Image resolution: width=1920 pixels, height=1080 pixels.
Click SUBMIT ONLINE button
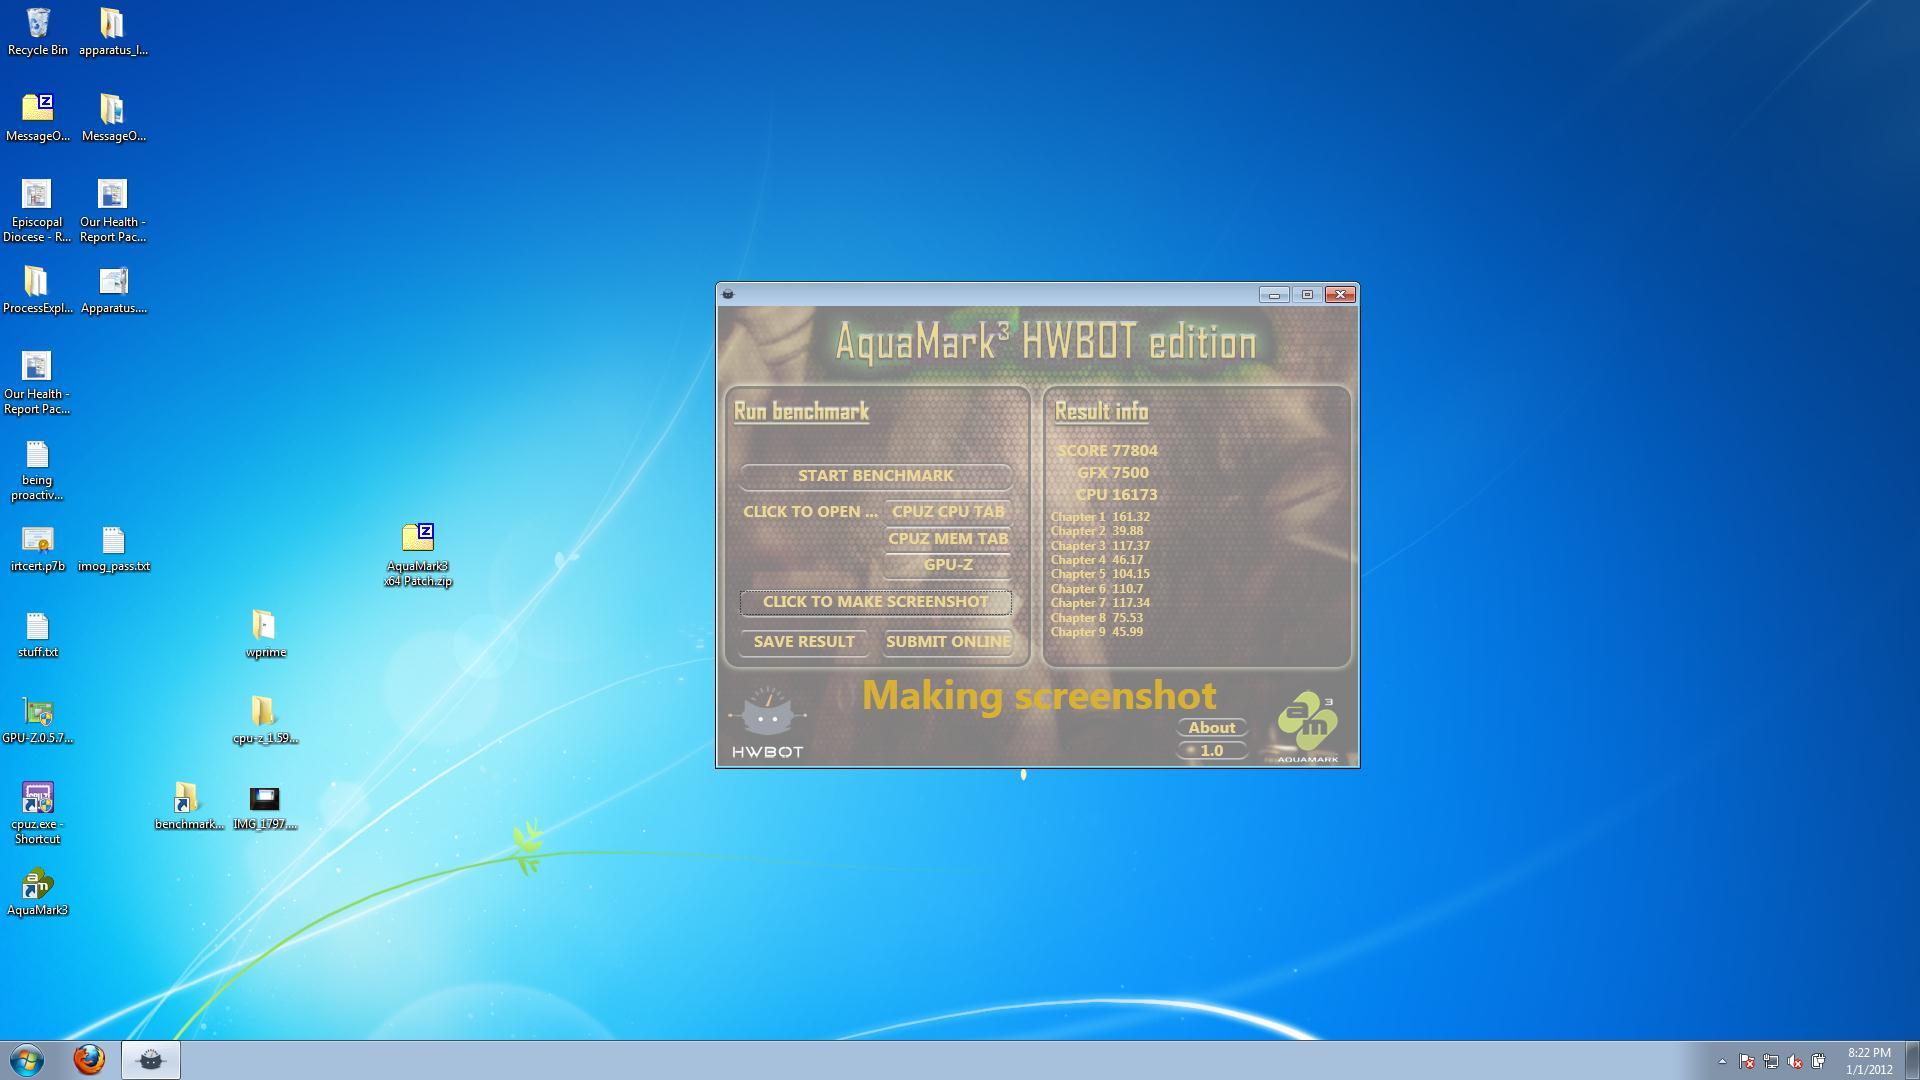[947, 642]
